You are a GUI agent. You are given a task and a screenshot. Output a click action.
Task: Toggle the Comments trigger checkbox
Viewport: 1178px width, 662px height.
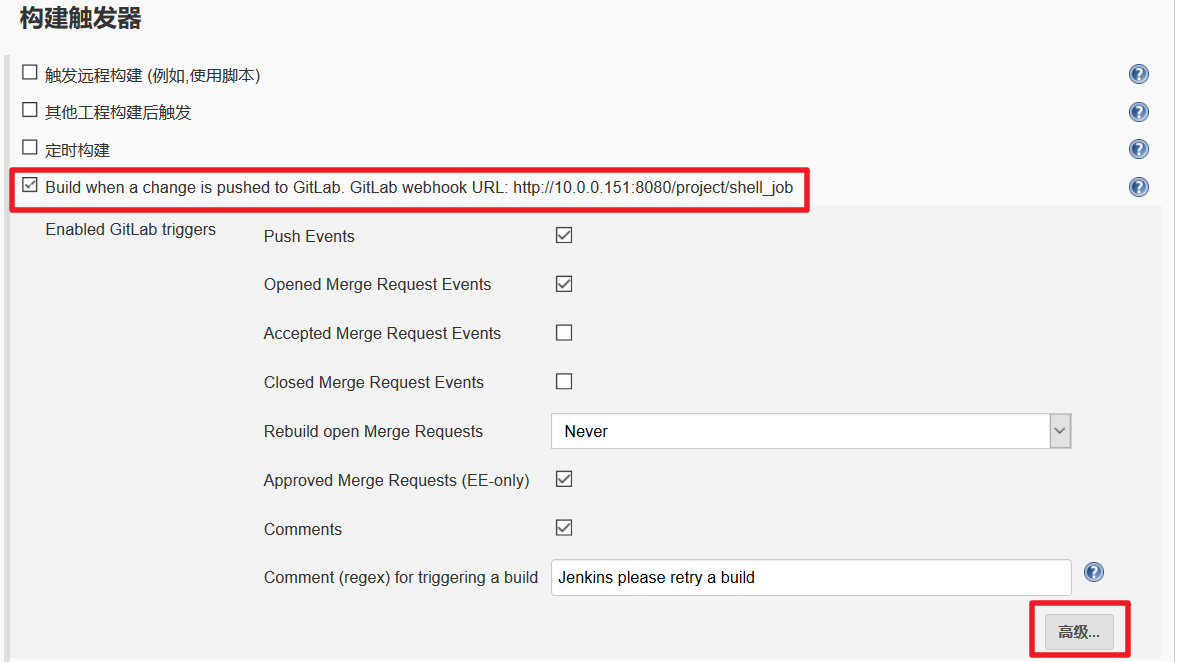pos(564,528)
